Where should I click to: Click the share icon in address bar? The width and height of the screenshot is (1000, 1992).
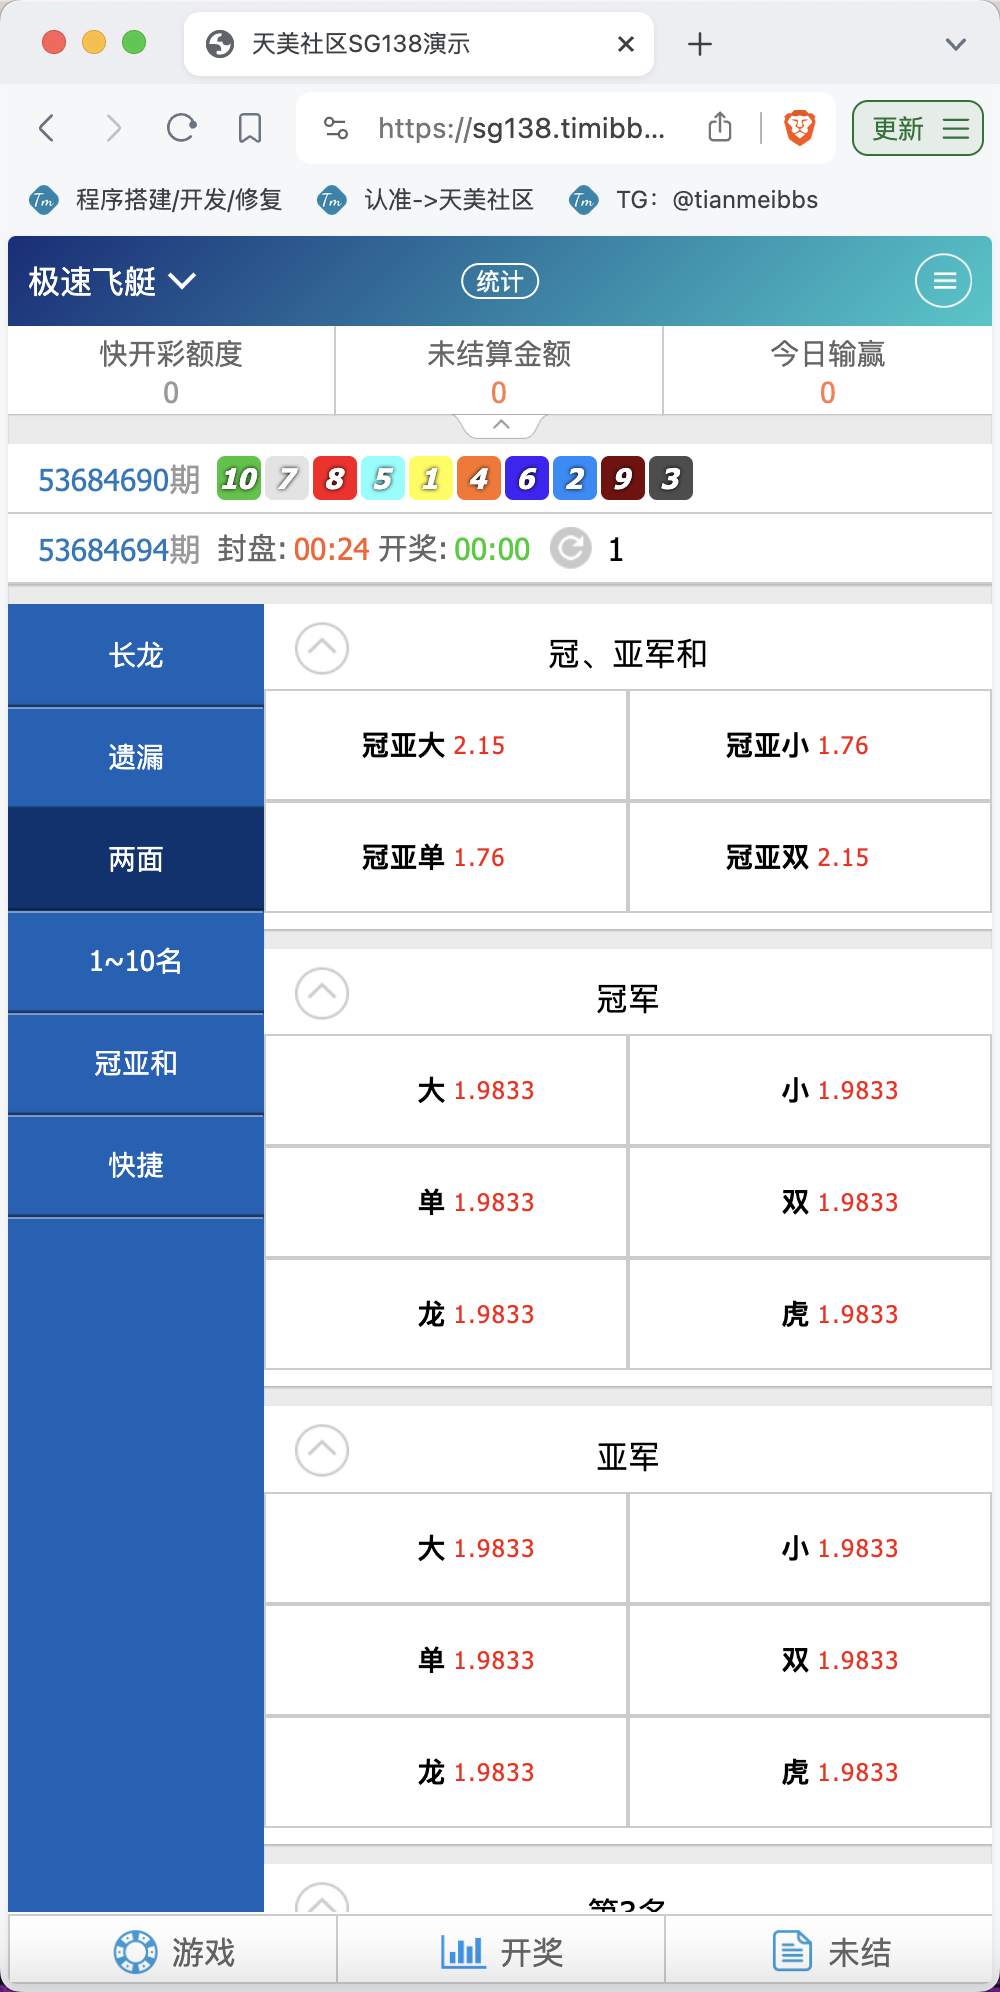[x=720, y=128]
